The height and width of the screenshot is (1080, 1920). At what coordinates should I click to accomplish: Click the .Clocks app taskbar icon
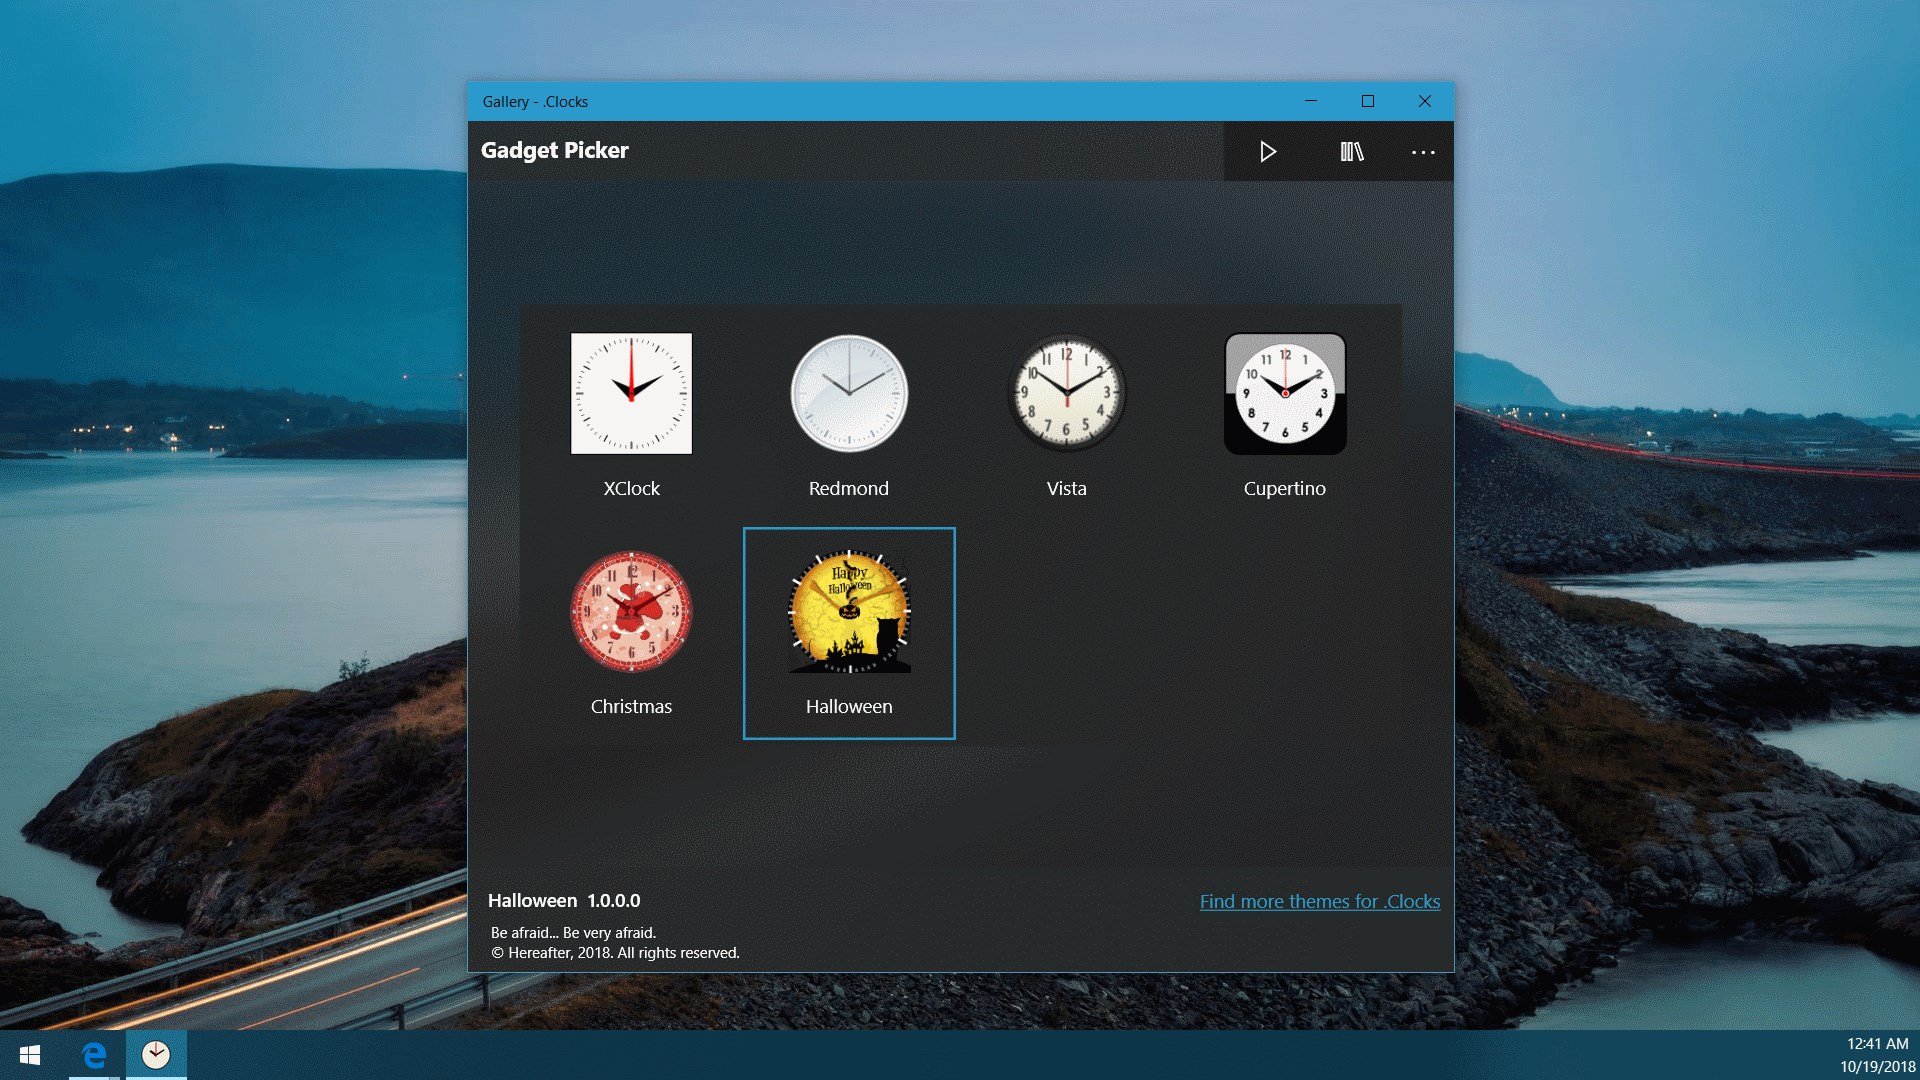pos(156,1055)
